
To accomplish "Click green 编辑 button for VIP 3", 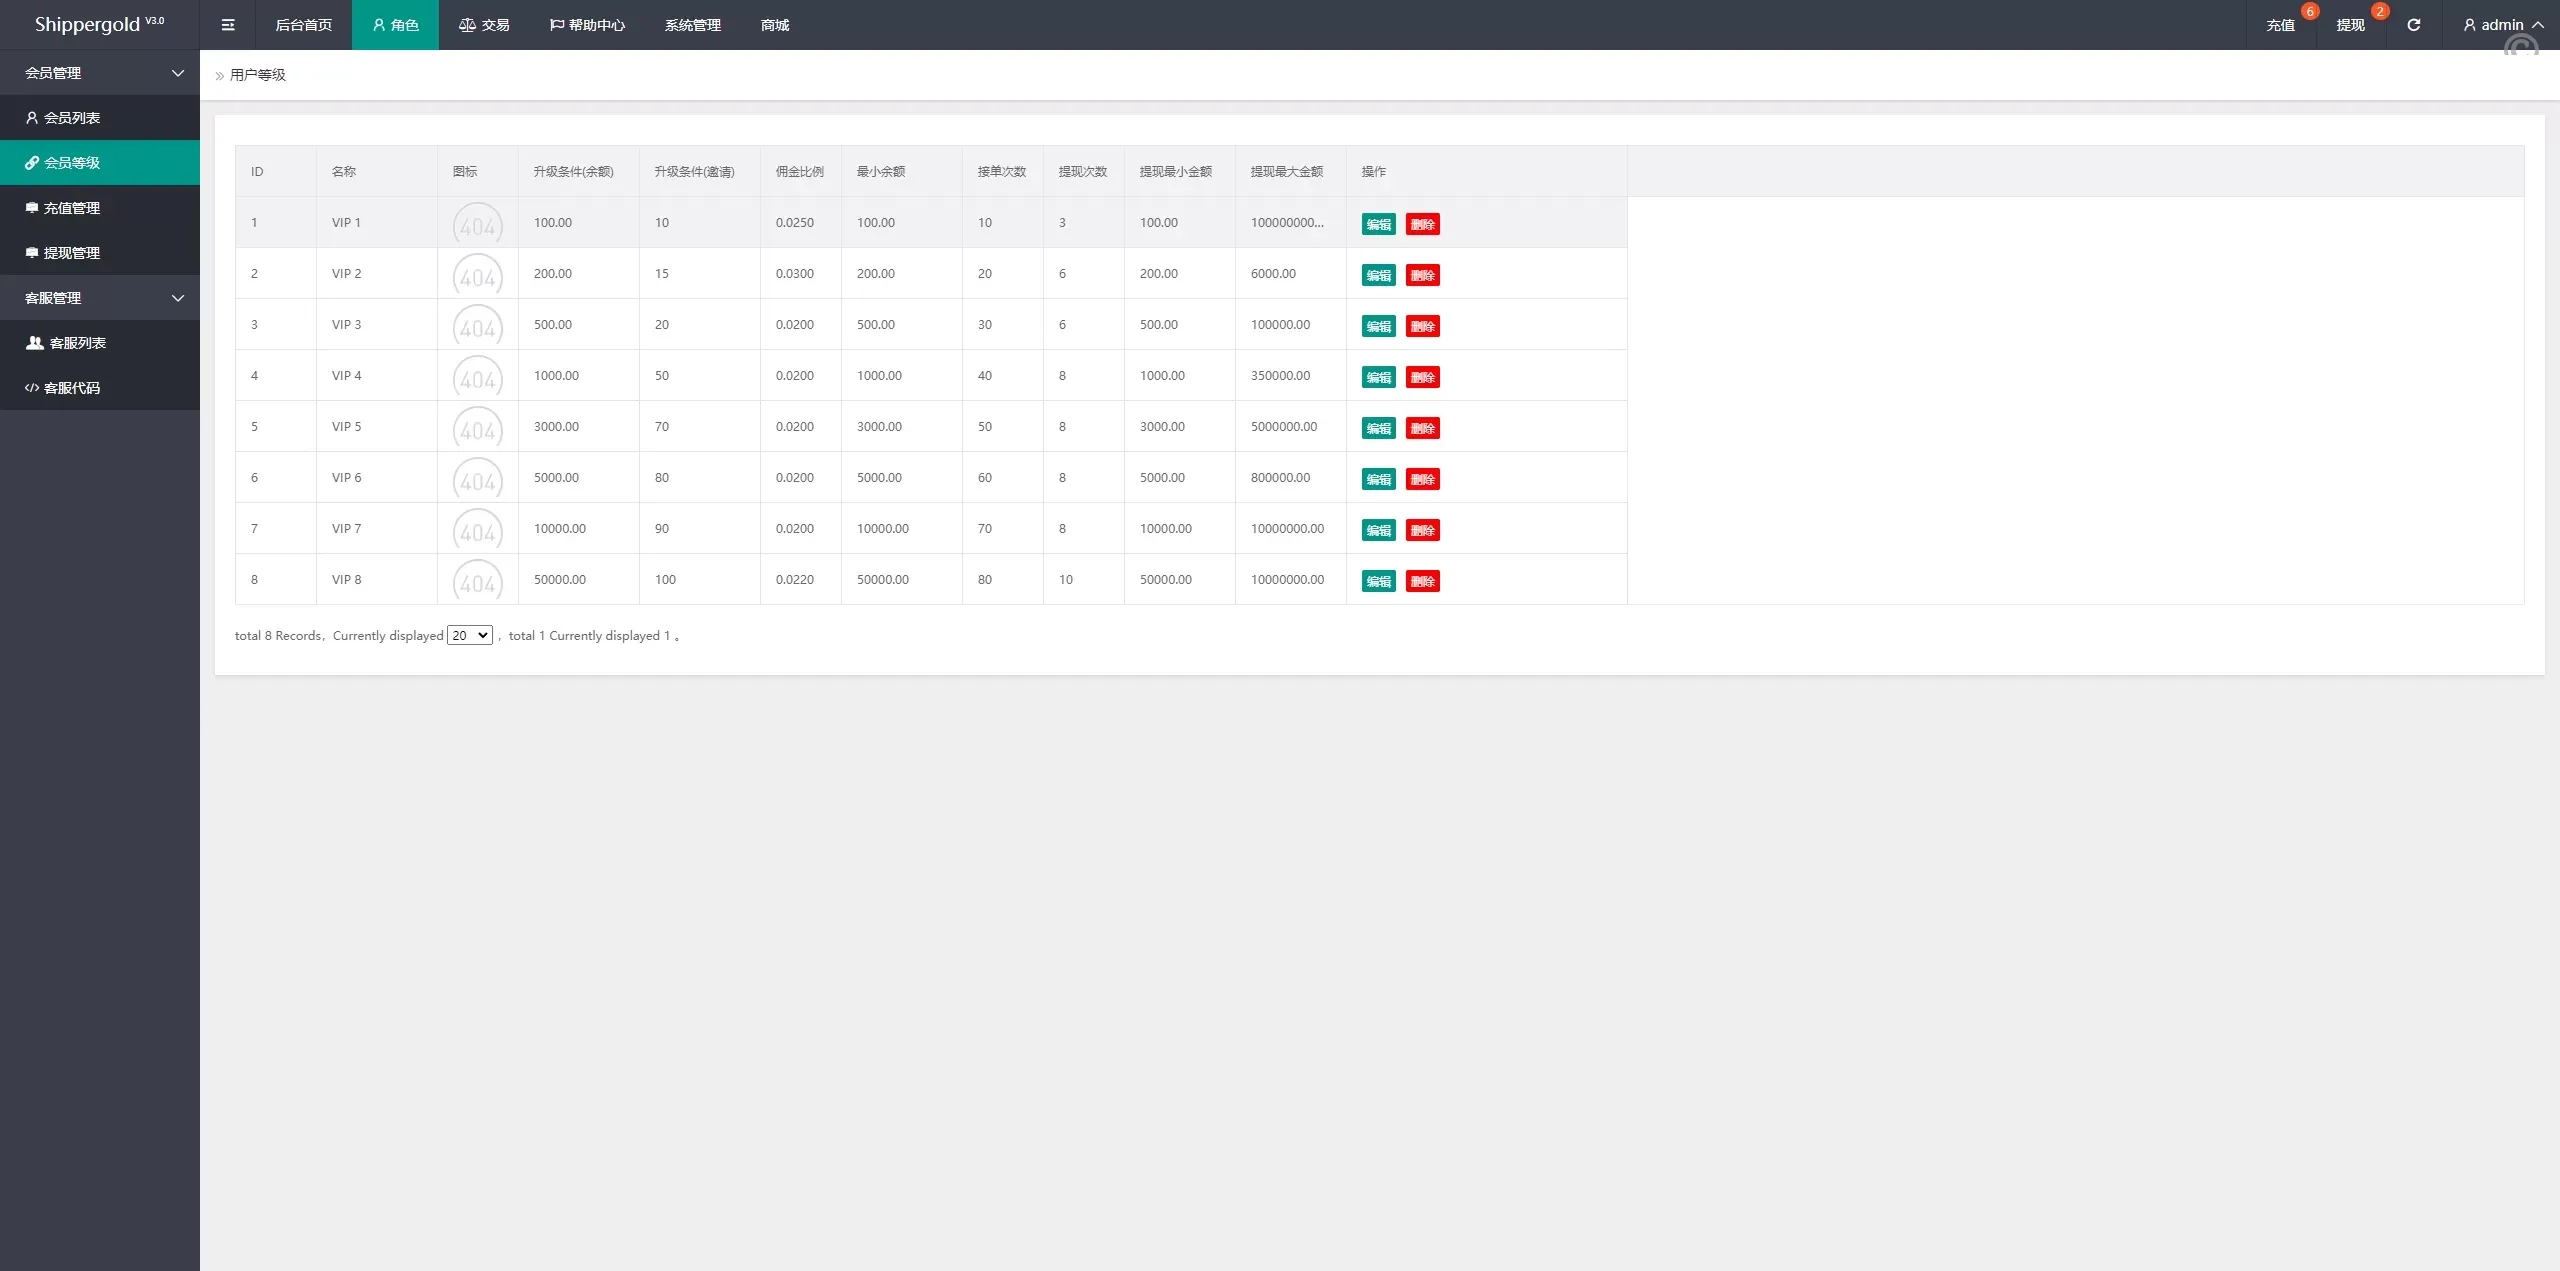I will tap(1378, 326).
